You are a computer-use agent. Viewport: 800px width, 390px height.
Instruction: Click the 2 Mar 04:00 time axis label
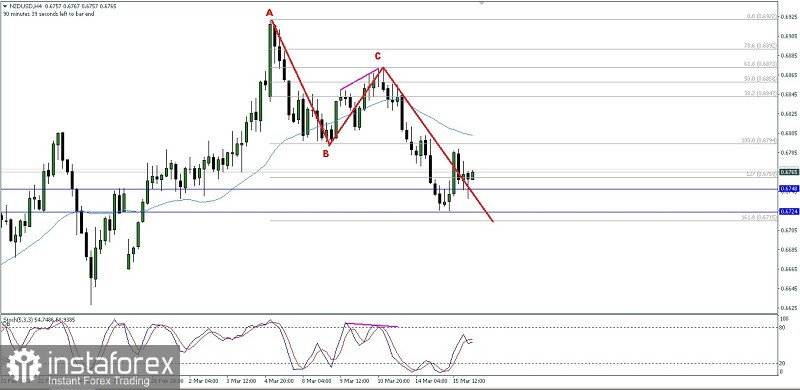click(x=204, y=381)
